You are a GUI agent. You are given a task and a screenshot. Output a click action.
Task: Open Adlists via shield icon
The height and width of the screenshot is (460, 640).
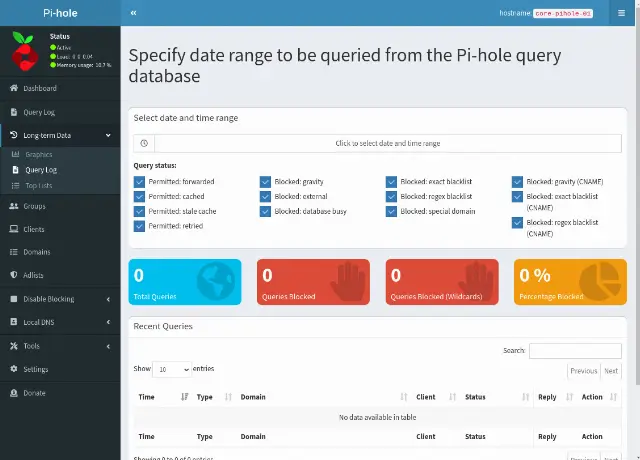pos(14,275)
